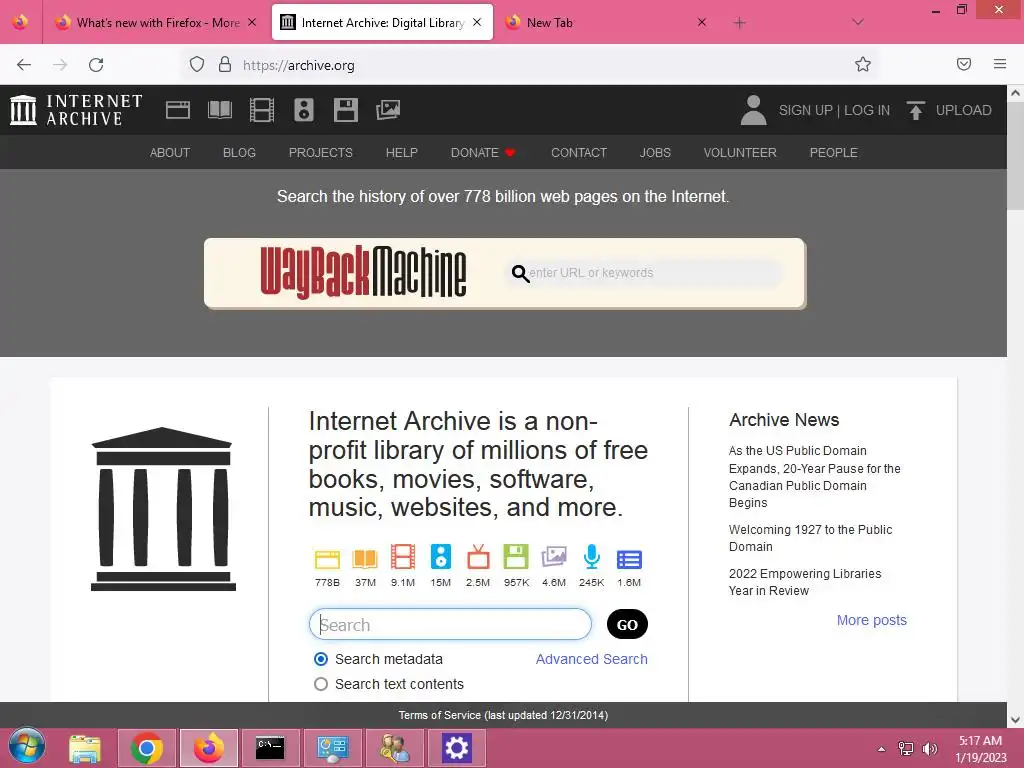Image resolution: width=1024 pixels, height=768 pixels.
Task: Open Firefox application menu hamburger
Action: (1000, 64)
